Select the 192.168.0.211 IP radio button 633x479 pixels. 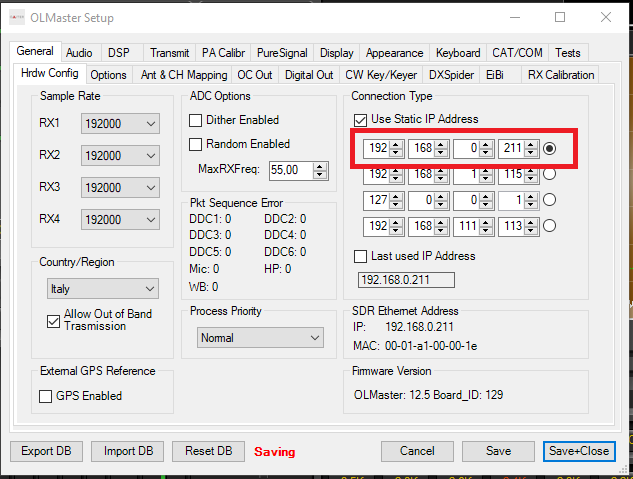click(x=549, y=149)
